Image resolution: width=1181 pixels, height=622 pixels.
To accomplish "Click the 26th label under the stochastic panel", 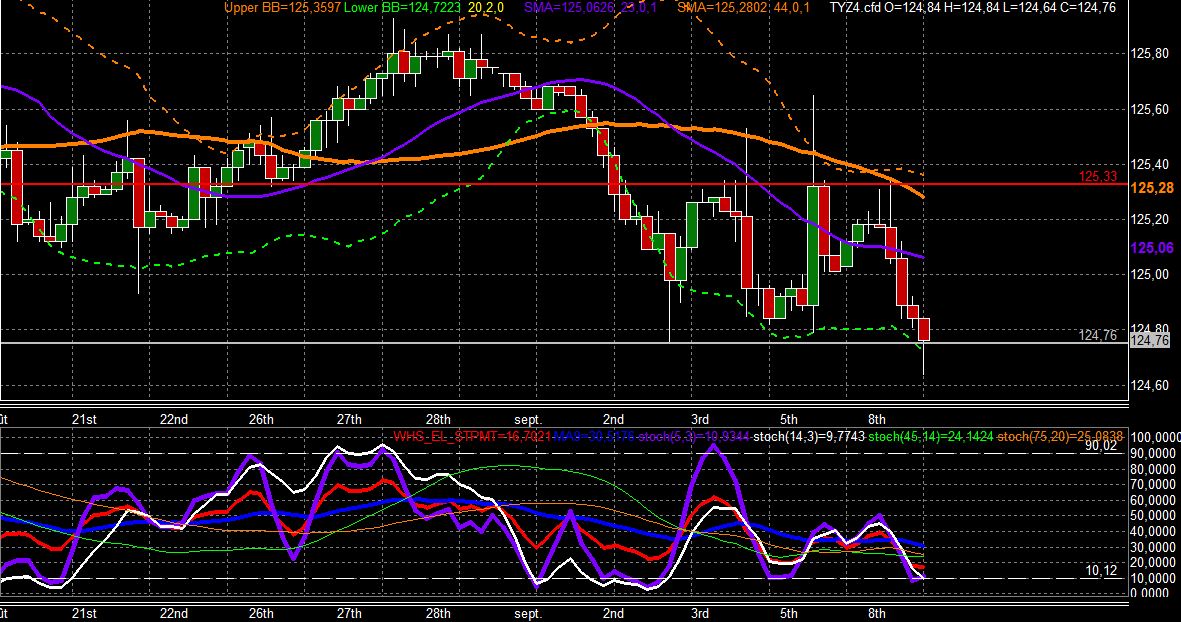I will [261, 613].
